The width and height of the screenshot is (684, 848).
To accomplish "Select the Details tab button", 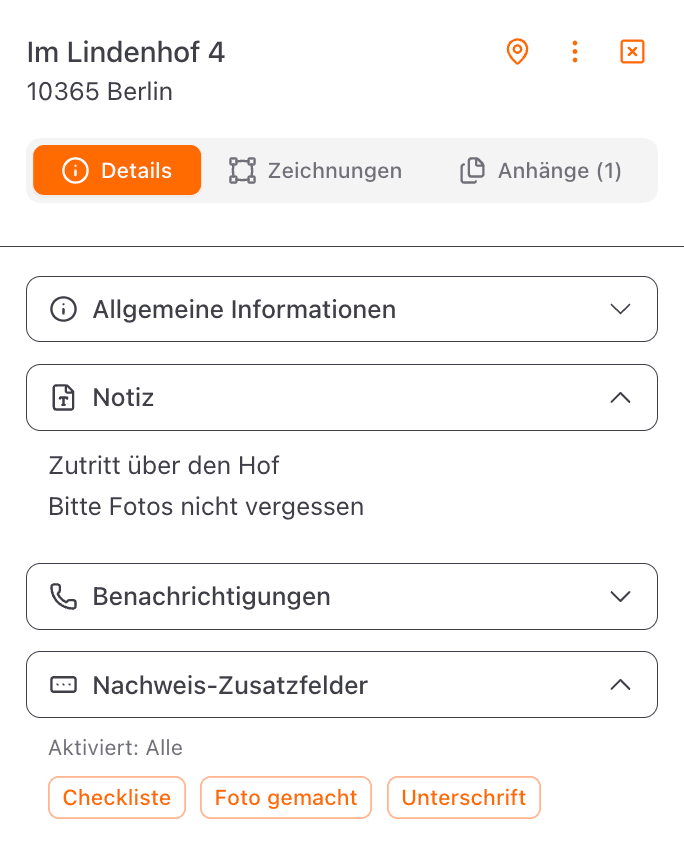I will (x=116, y=170).
